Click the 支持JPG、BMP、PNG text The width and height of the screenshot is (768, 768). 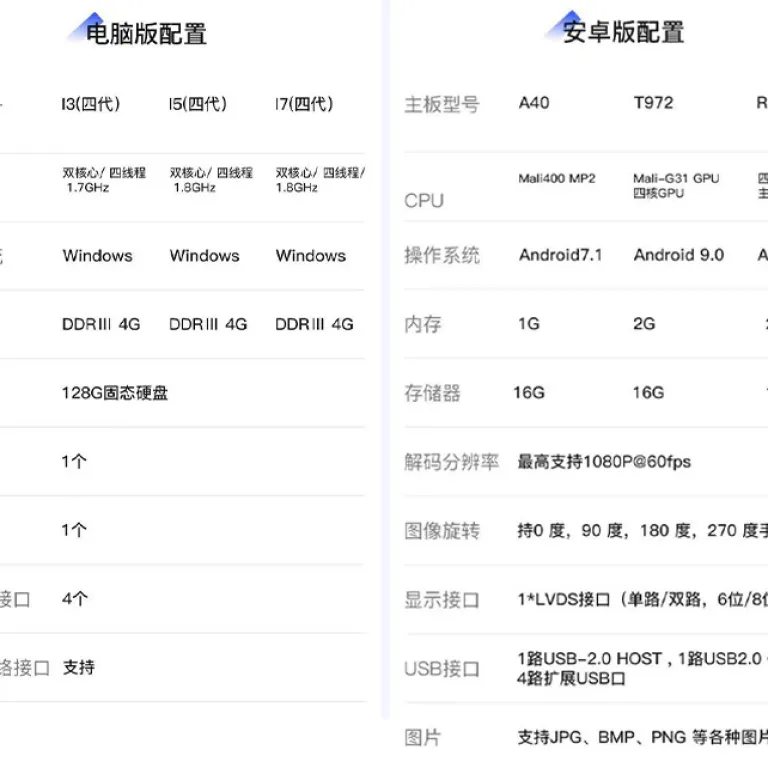pyautogui.click(x=602, y=737)
